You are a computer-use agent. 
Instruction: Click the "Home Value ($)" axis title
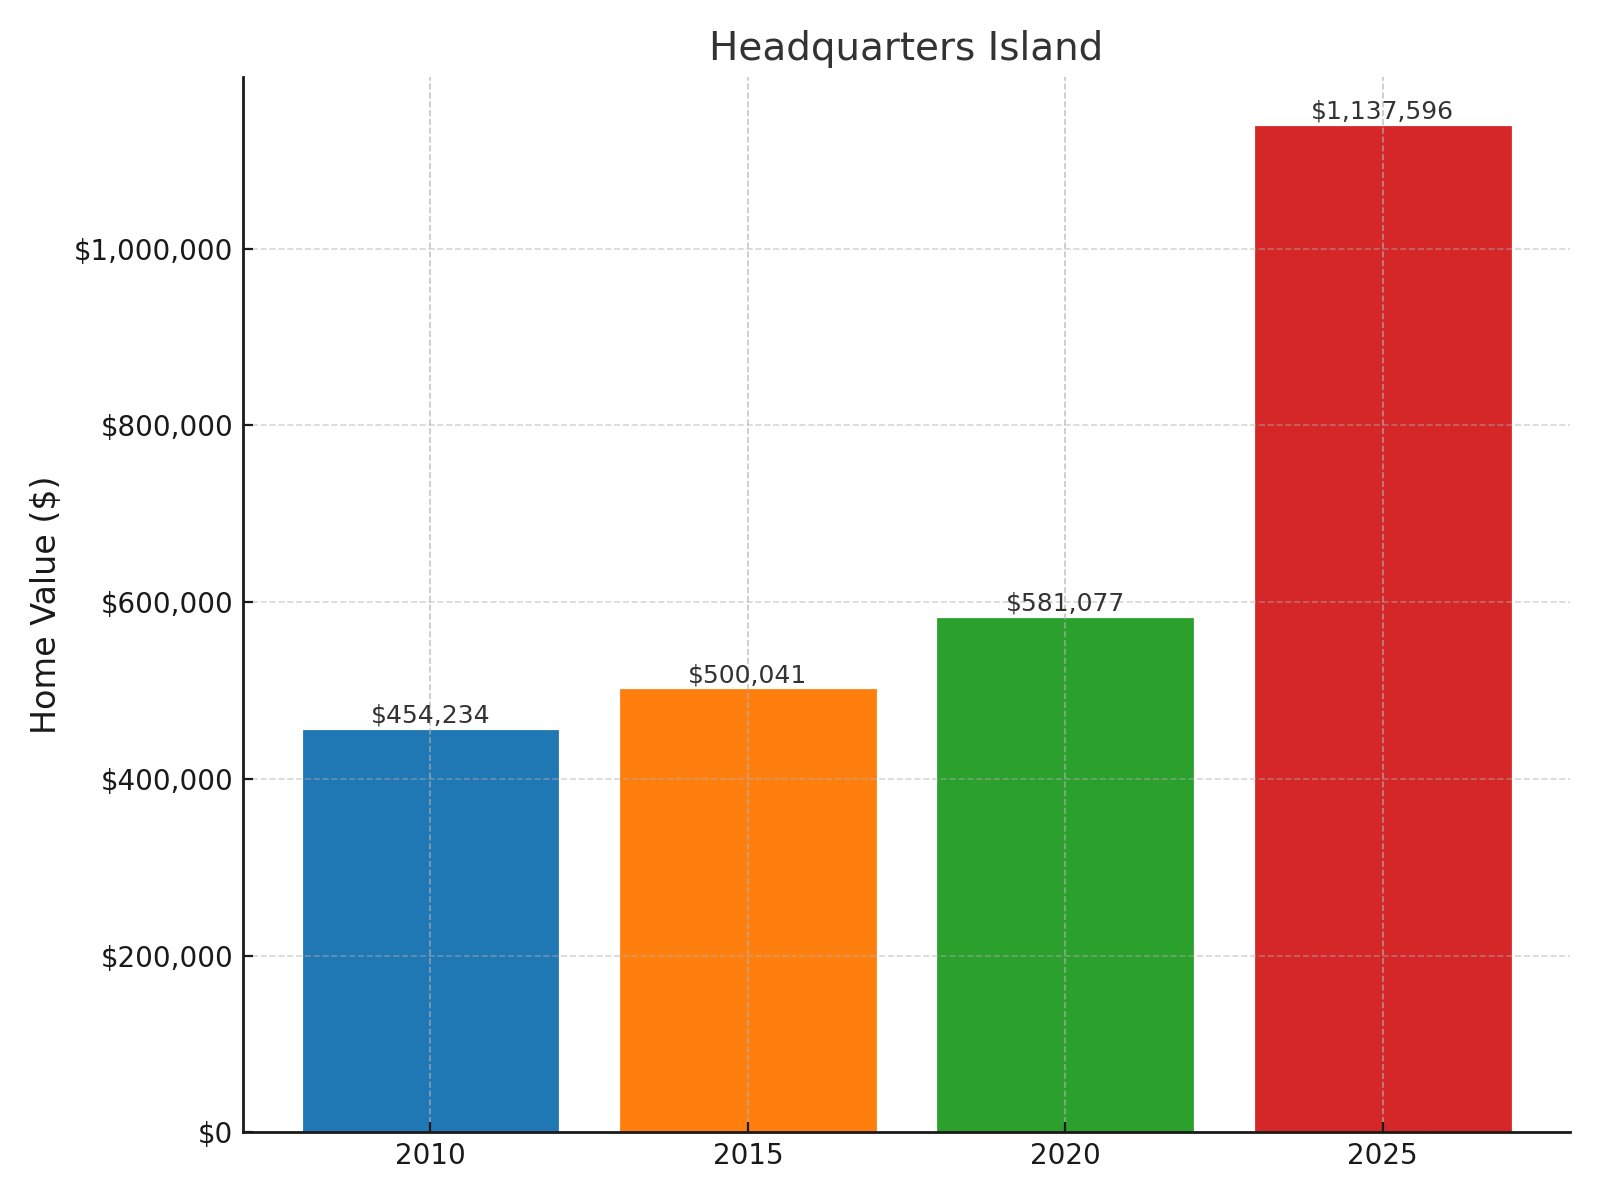44,604
